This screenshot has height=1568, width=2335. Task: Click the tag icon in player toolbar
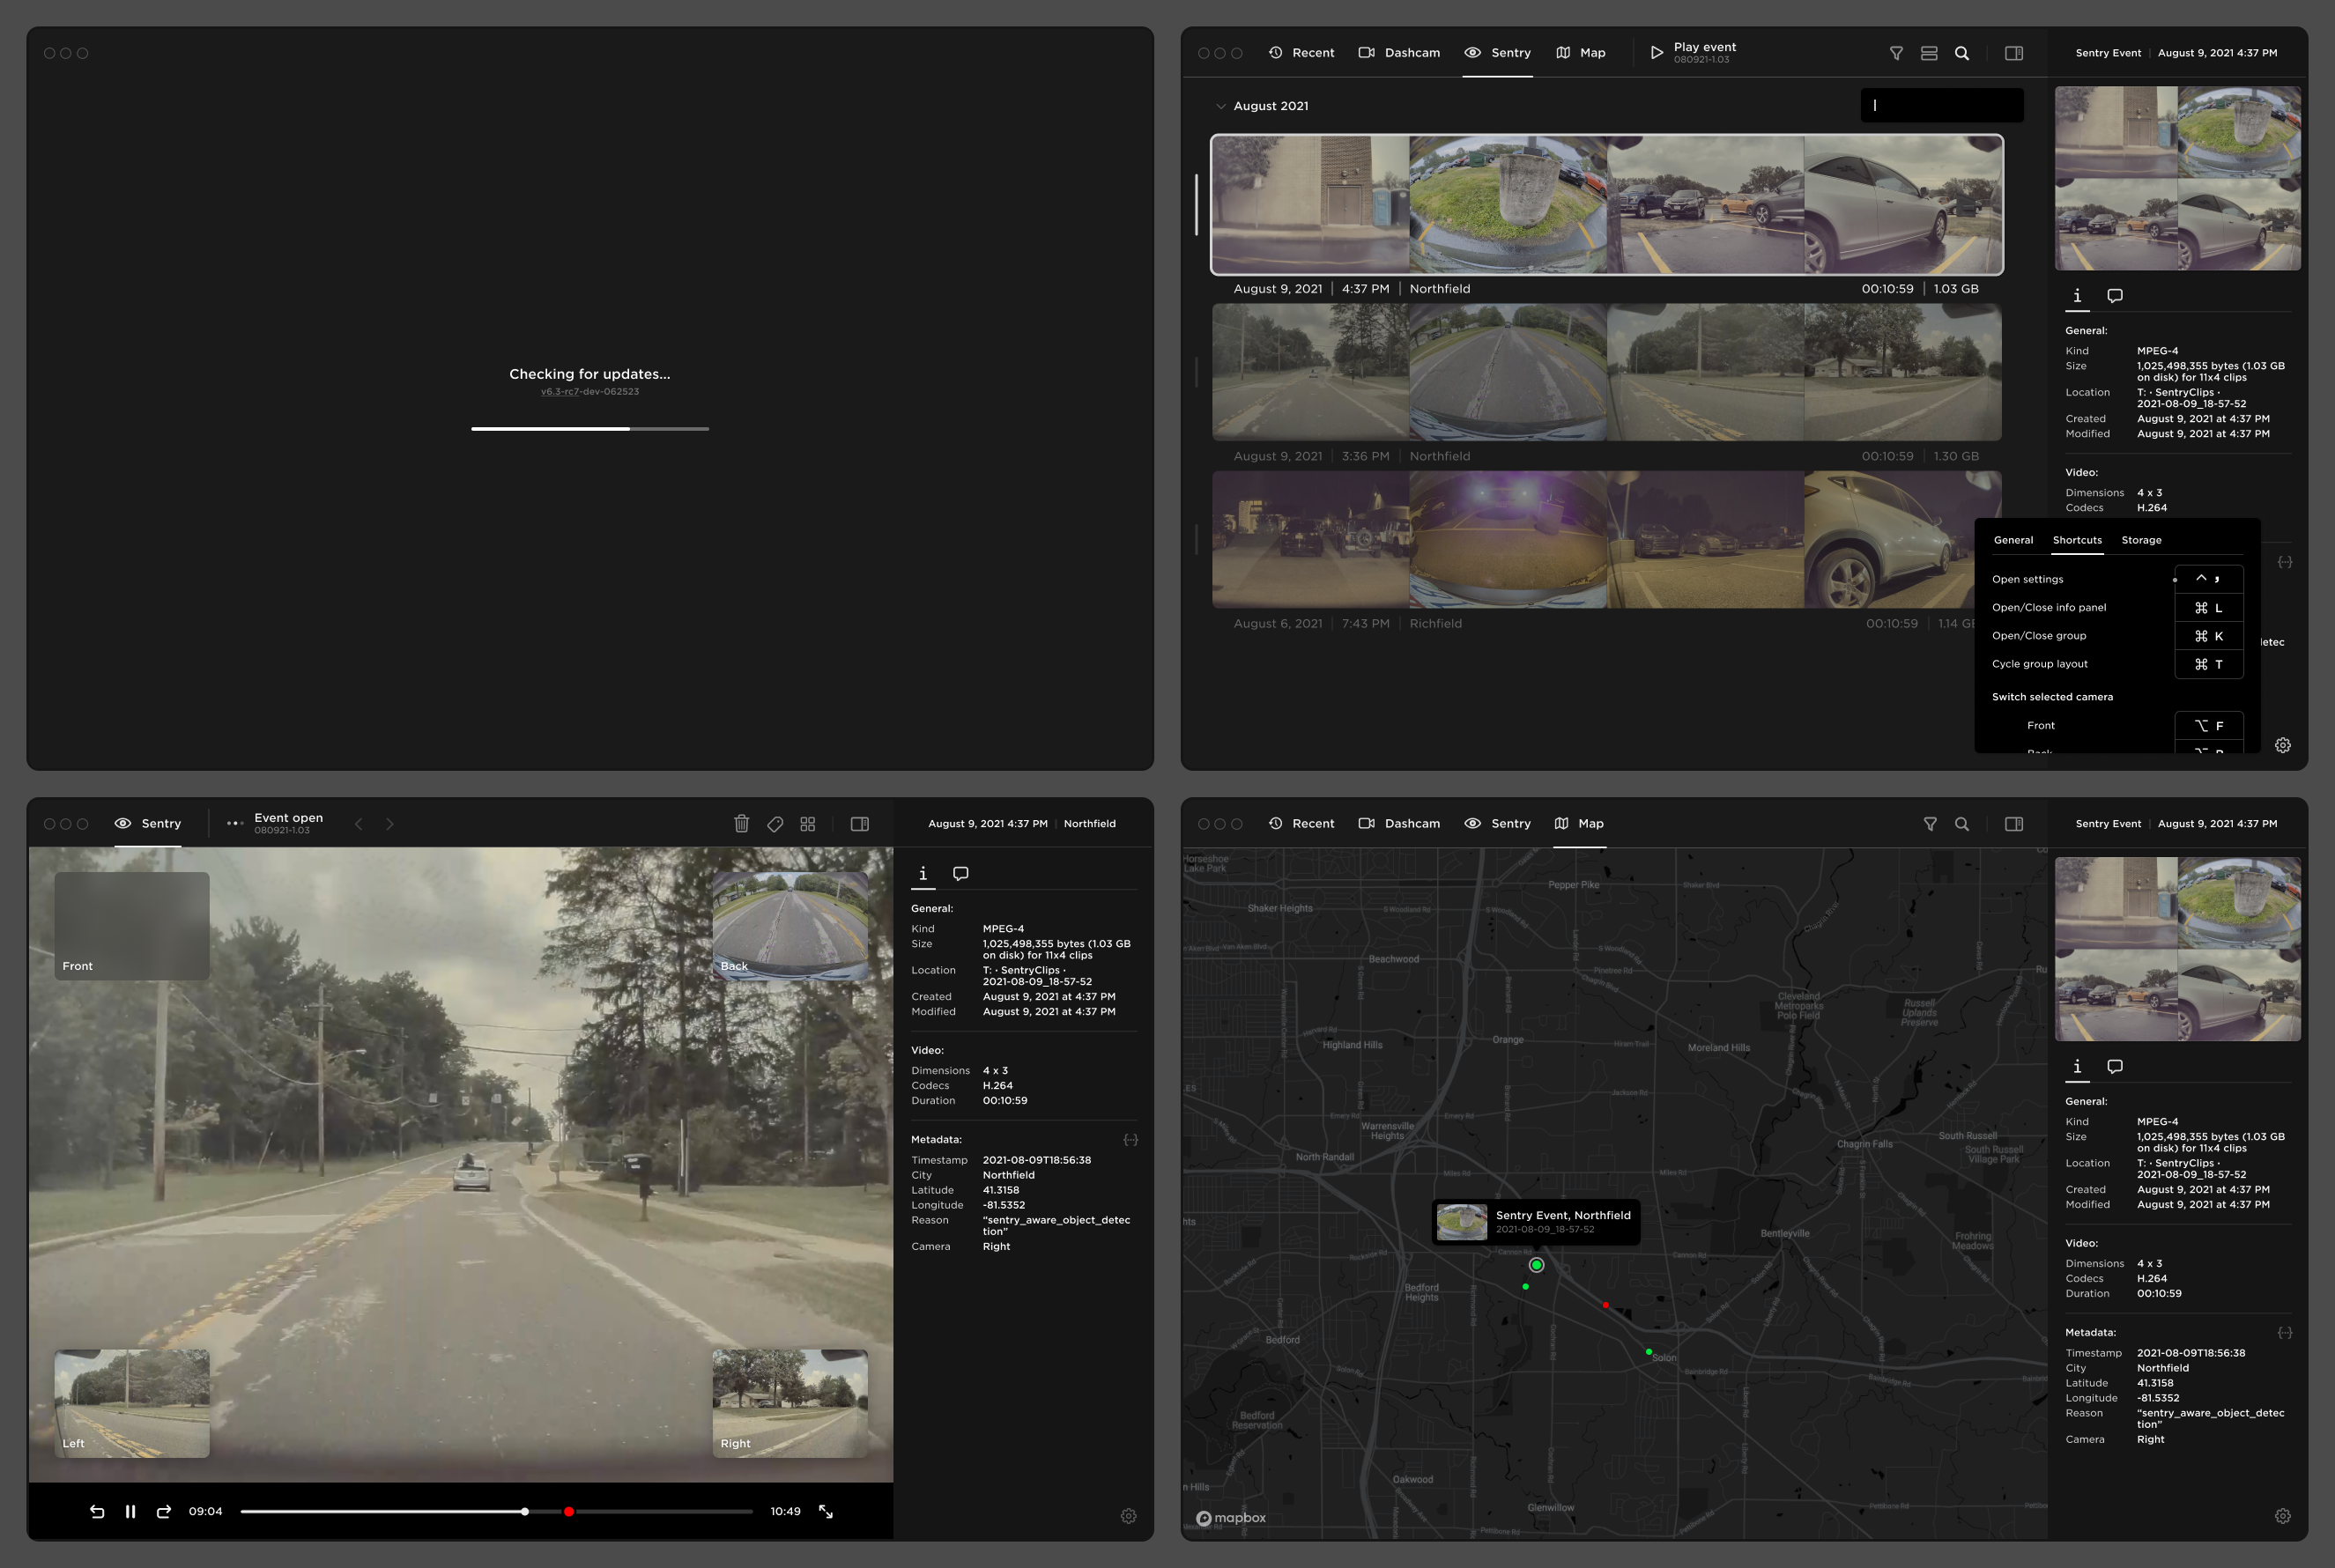(x=775, y=824)
